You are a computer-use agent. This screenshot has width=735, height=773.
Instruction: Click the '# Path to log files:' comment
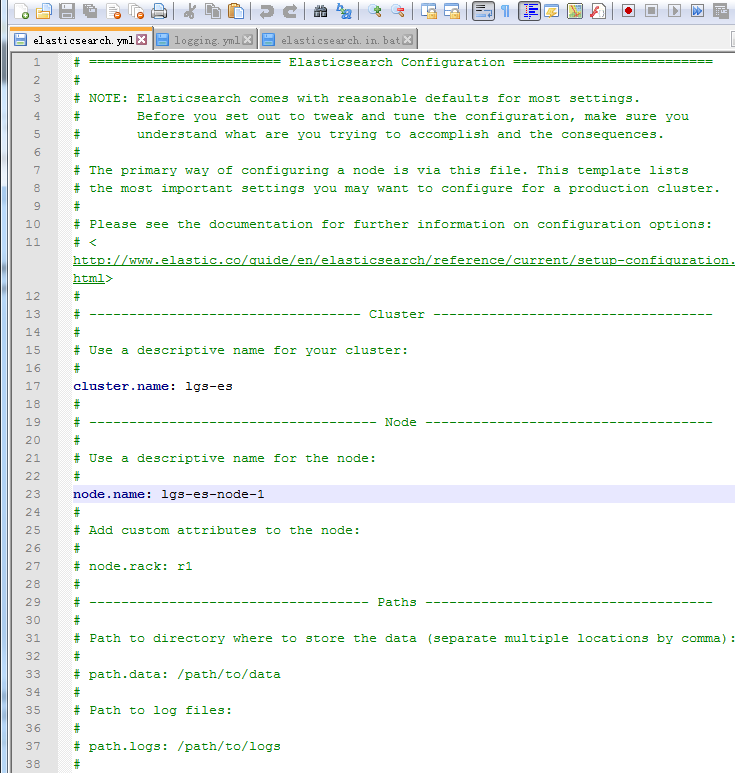coord(152,710)
